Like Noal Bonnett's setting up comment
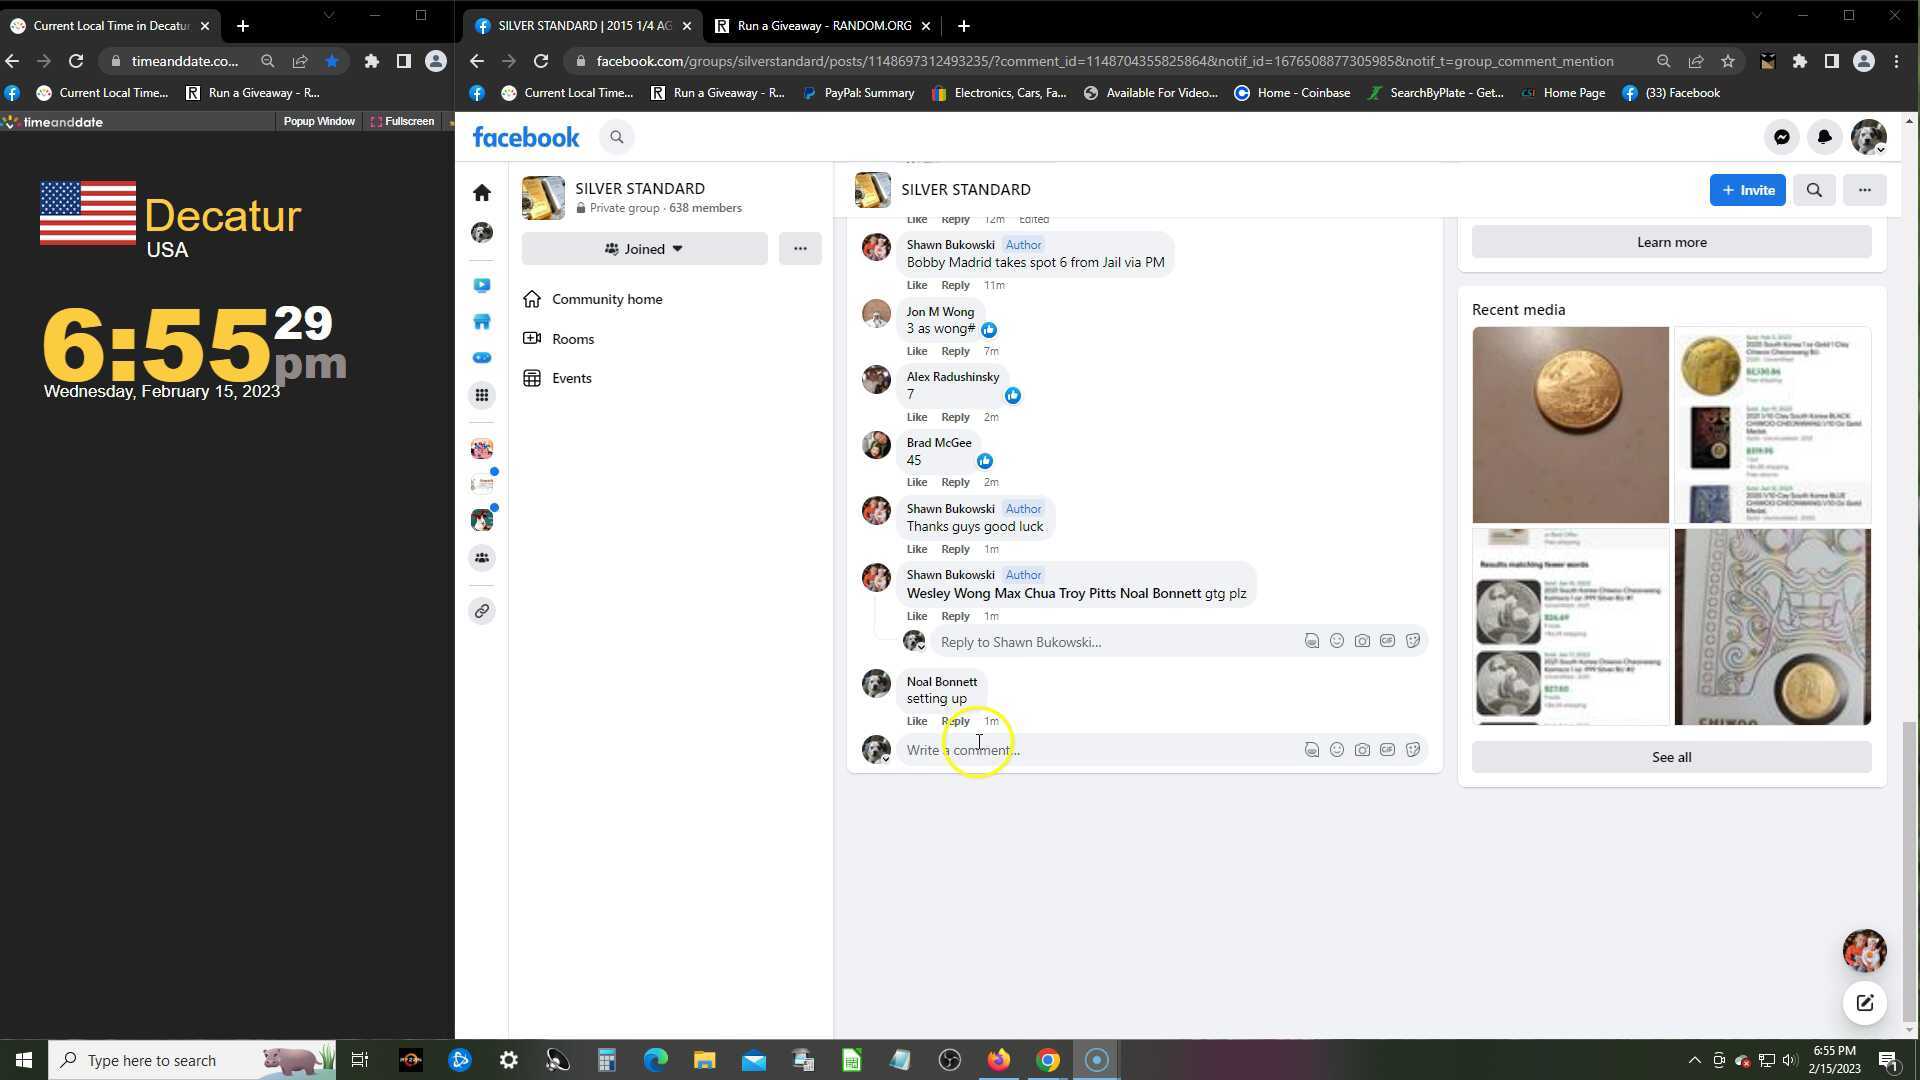This screenshot has height=1080, width=1920. [x=916, y=721]
